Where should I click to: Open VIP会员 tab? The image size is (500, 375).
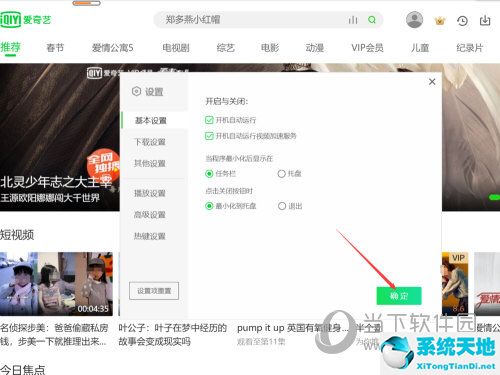pyautogui.click(x=367, y=48)
